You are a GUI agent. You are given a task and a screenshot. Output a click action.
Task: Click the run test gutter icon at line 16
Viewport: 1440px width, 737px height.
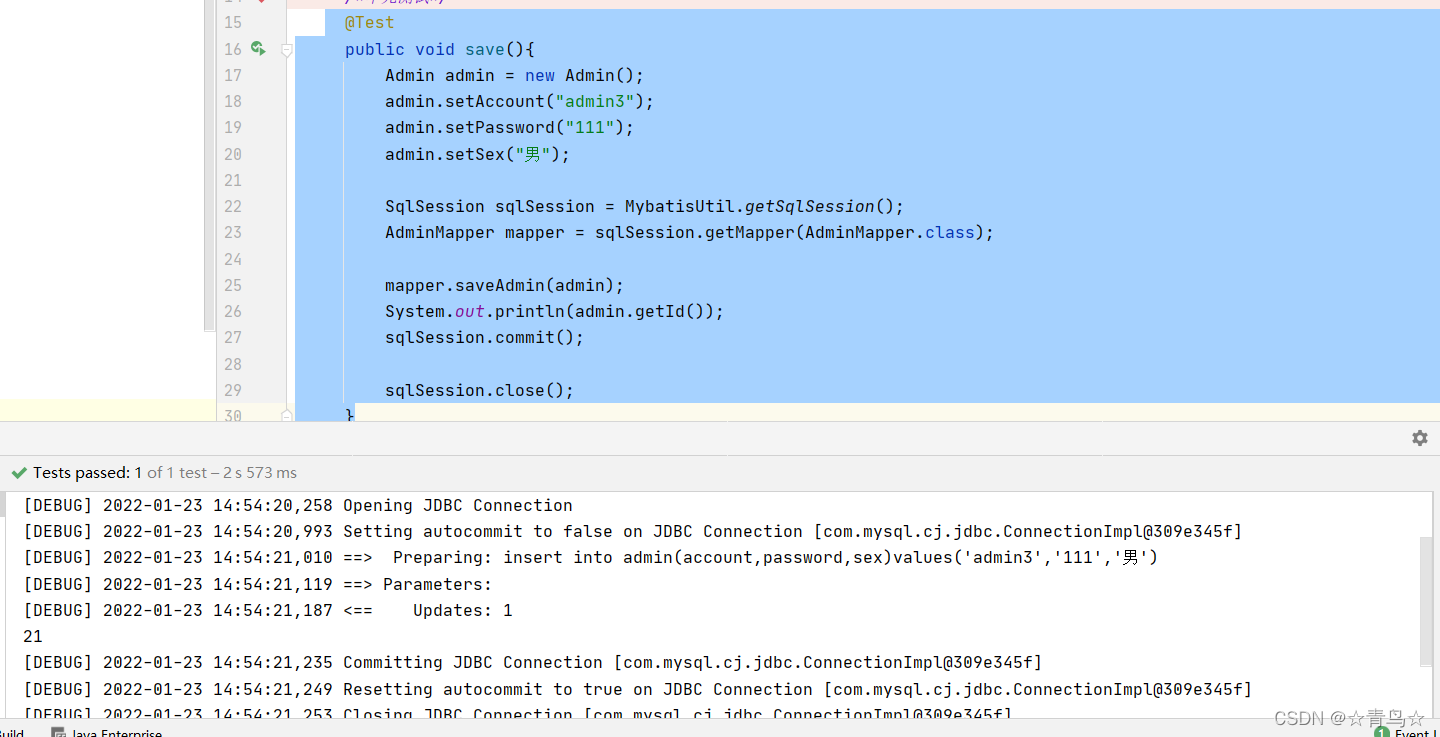[x=258, y=48]
